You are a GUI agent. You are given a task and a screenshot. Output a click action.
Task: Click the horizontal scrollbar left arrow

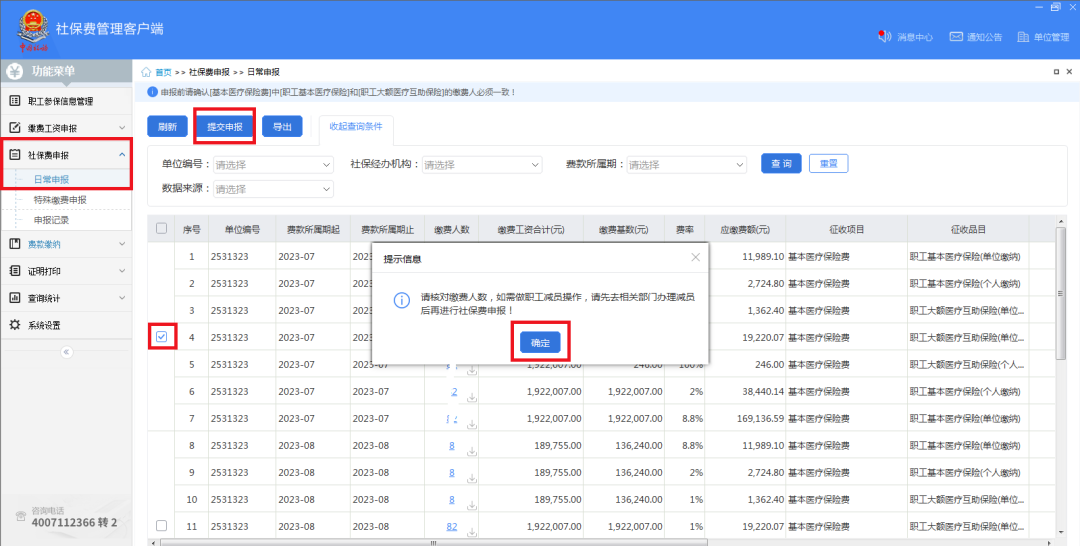click(153, 543)
